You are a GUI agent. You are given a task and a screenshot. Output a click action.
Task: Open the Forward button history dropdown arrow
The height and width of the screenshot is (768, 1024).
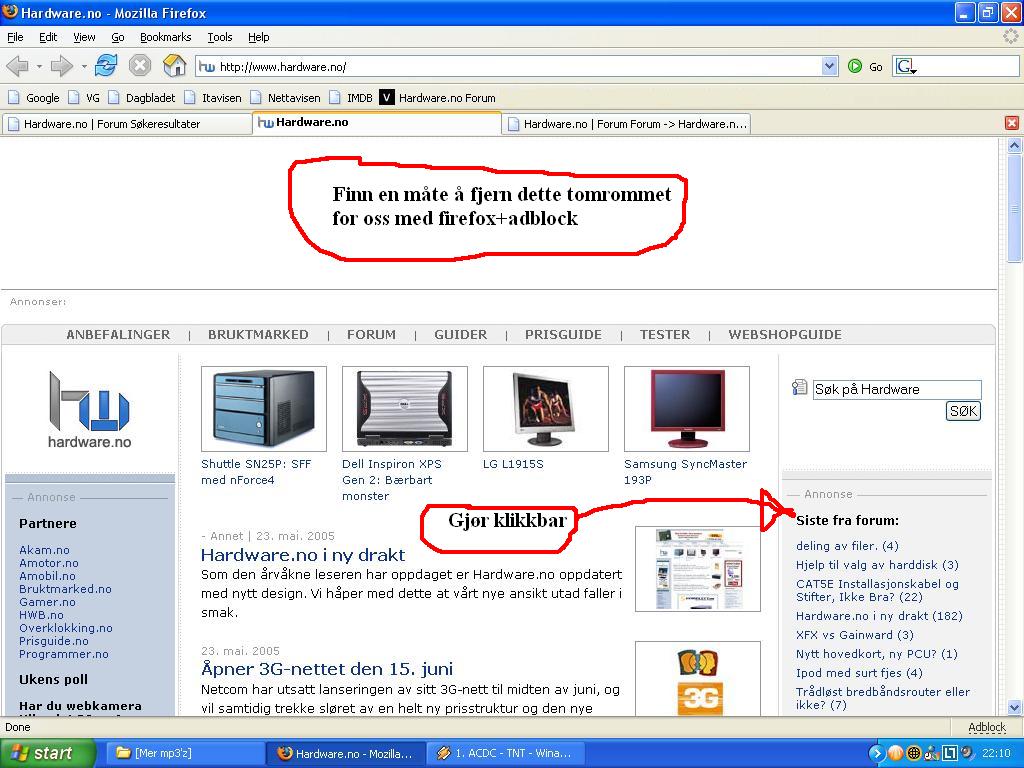(x=84, y=66)
